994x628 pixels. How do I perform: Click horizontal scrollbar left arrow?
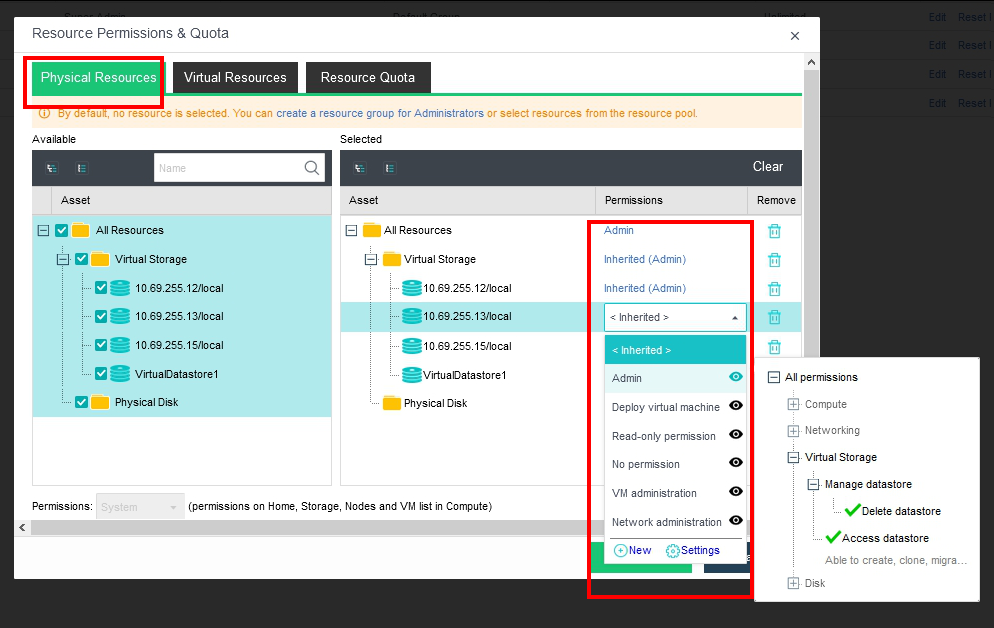coord(22,527)
